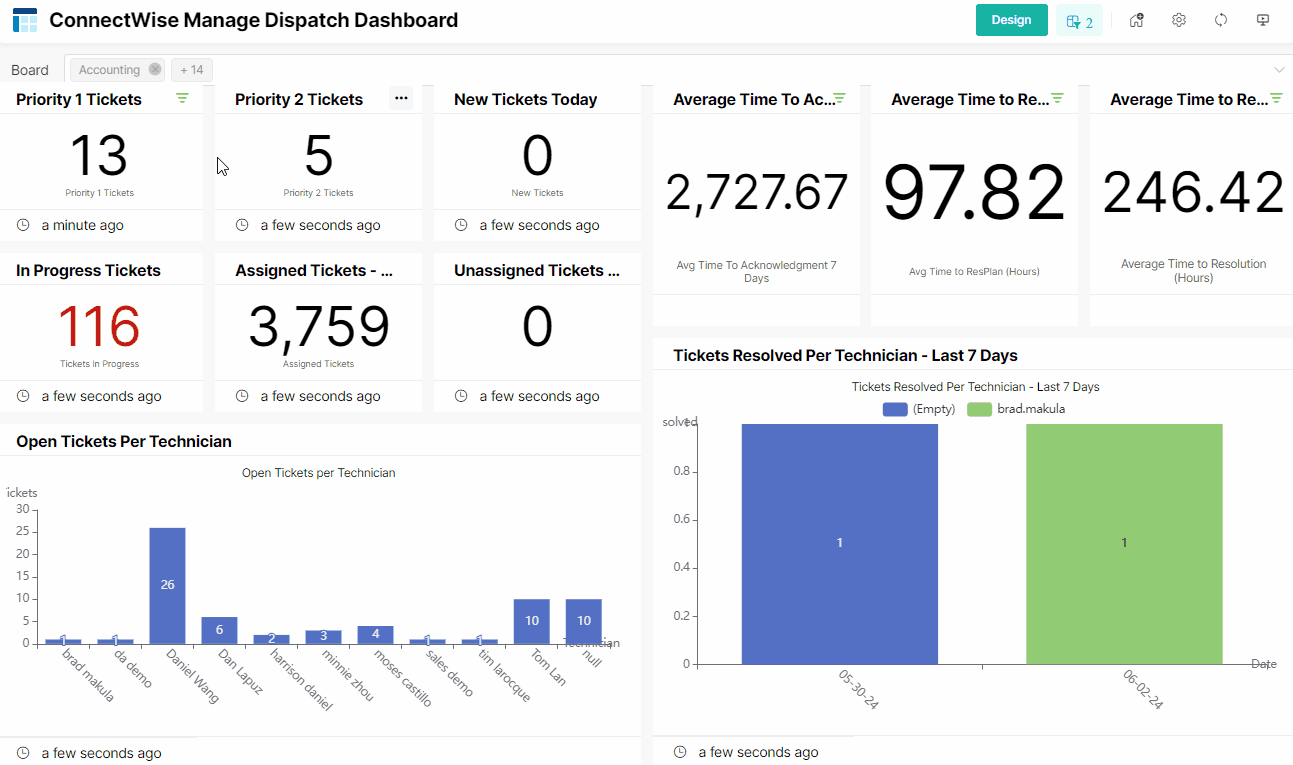Expand the +14 hidden filter tags
Image resolution: width=1293 pixels, height=765 pixels.
191,69
